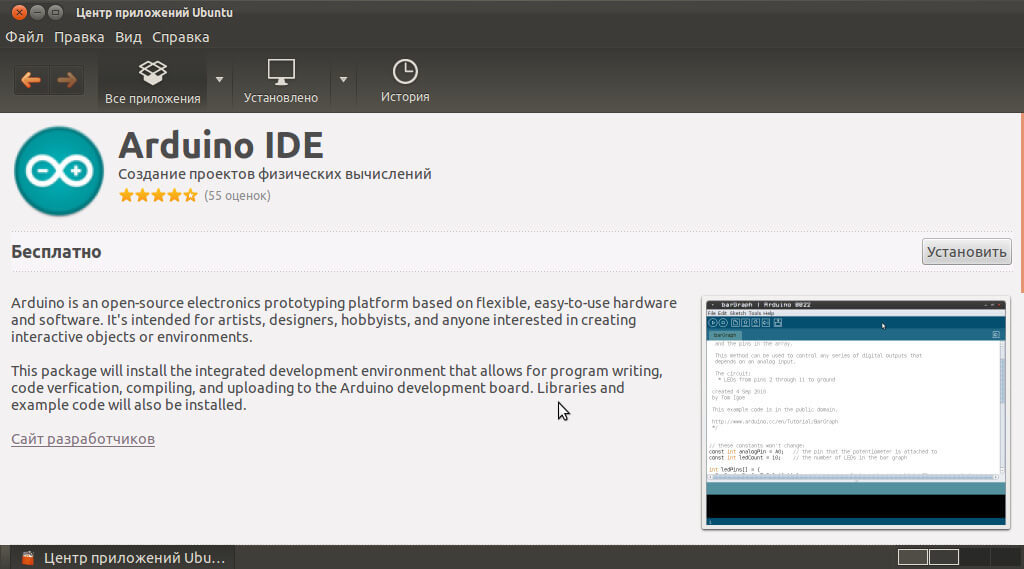Click the Arduino IDE title heading
The image size is (1024, 569).
click(221, 145)
